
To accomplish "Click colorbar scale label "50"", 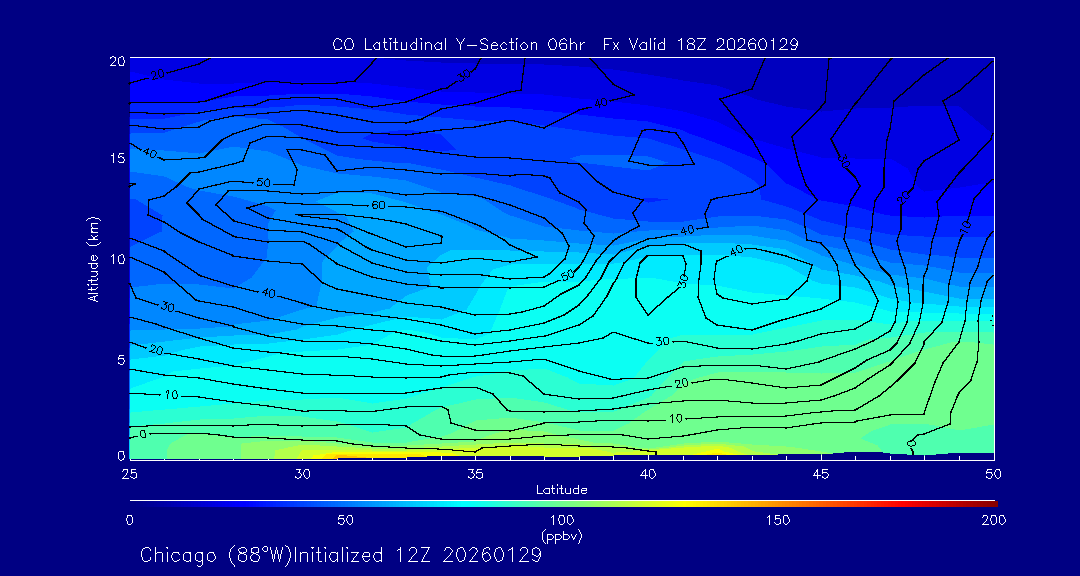I will [x=346, y=520].
